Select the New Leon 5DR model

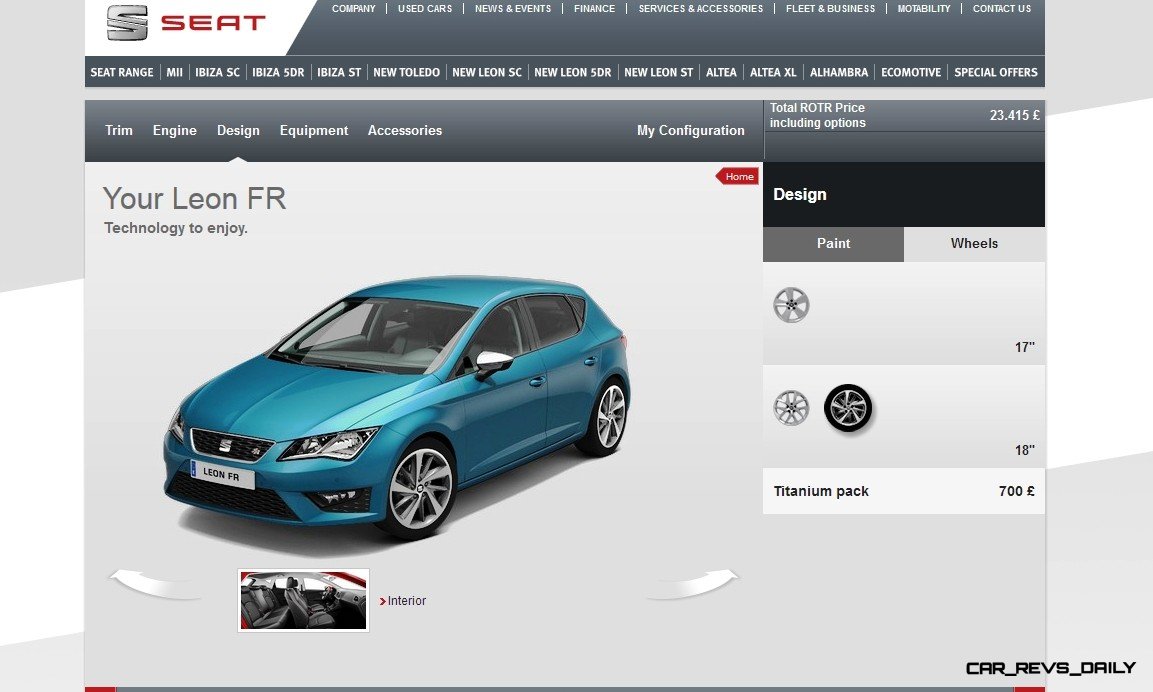(x=573, y=72)
